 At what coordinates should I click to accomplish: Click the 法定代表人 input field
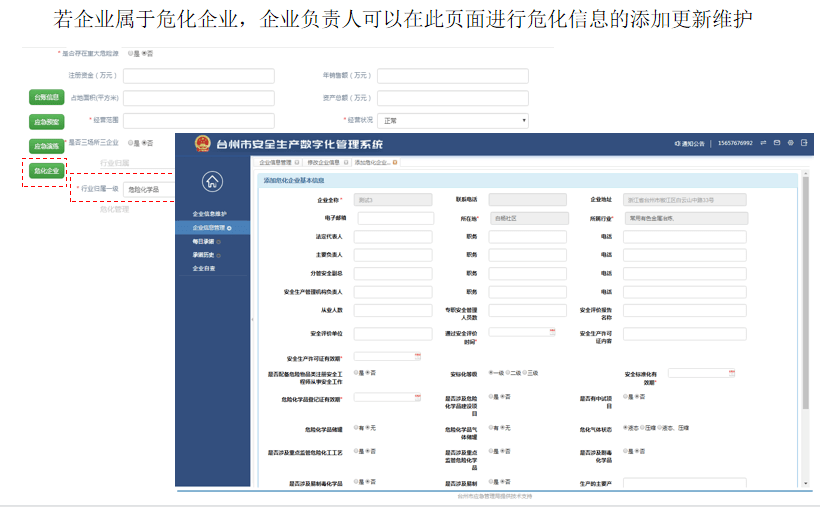[x=393, y=237]
